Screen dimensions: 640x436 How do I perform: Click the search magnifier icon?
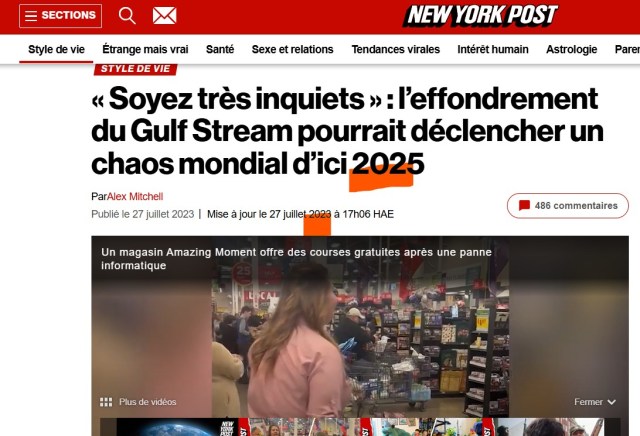[x=127, y=16]
